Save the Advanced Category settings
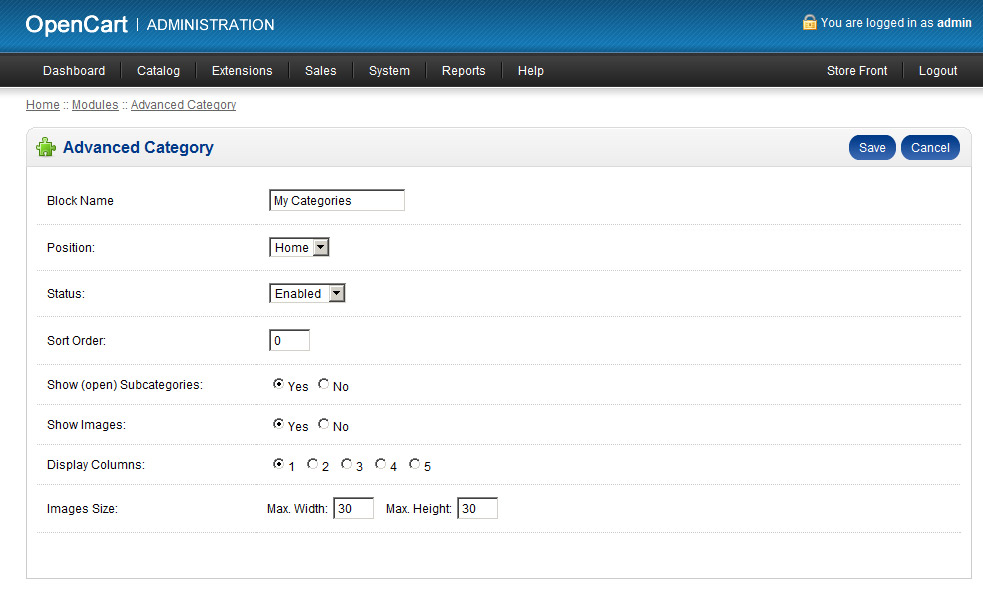Screen dimensions: 983x605 [x=872, y=147]
